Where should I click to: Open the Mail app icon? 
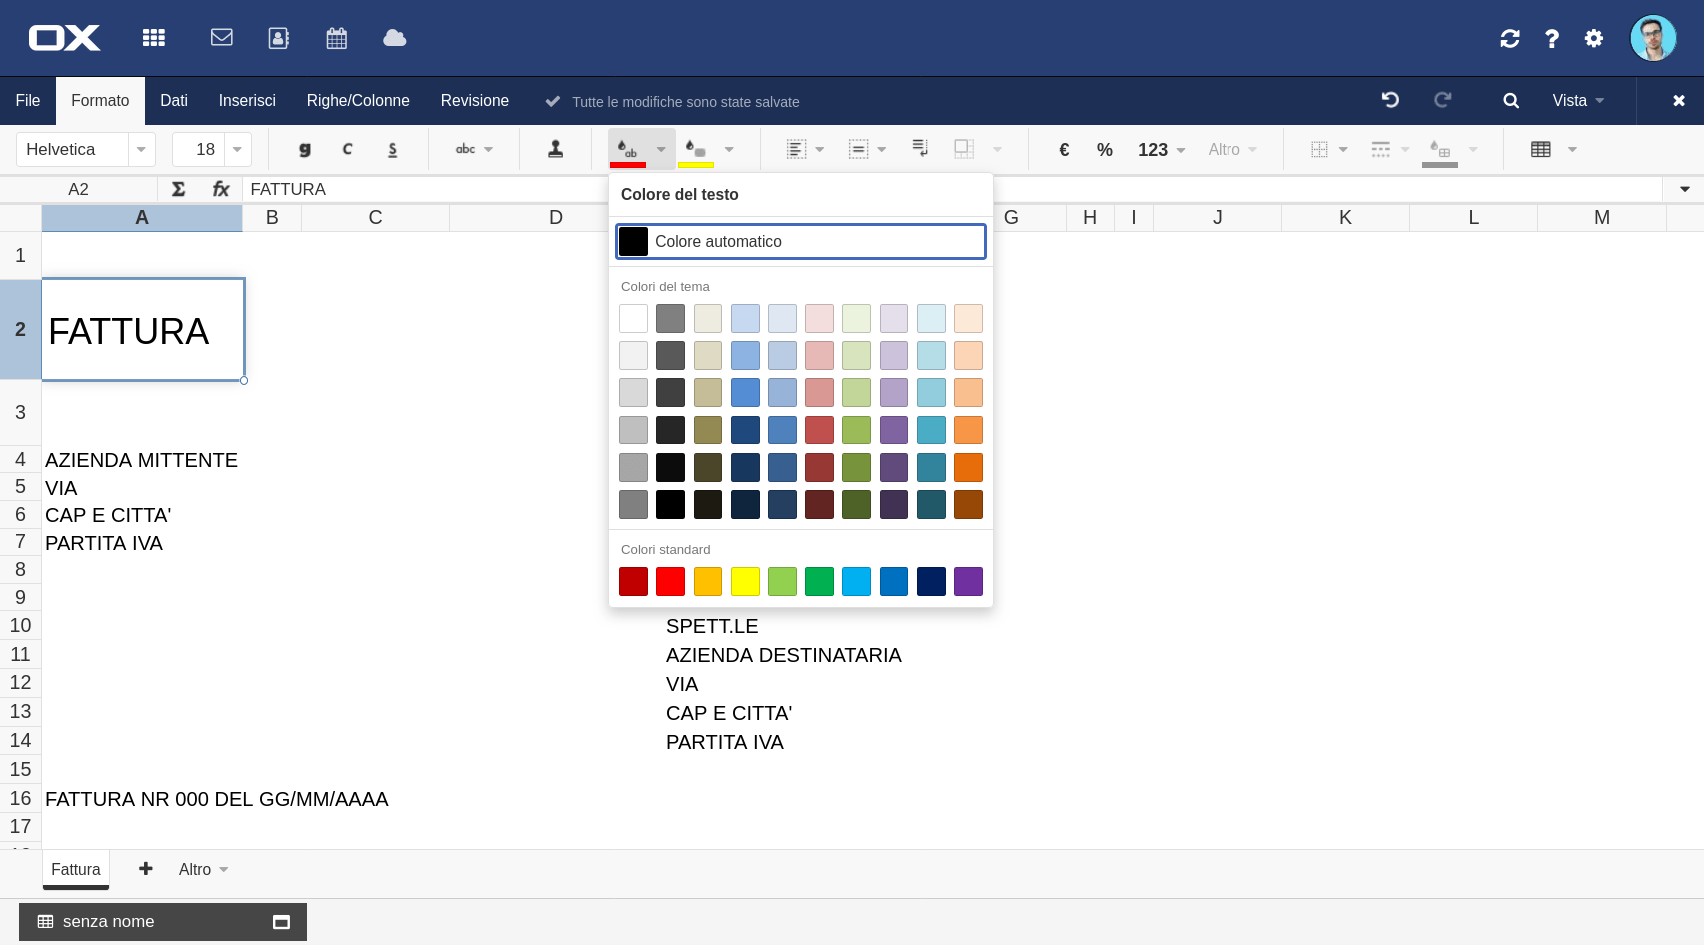coord(222,37)
